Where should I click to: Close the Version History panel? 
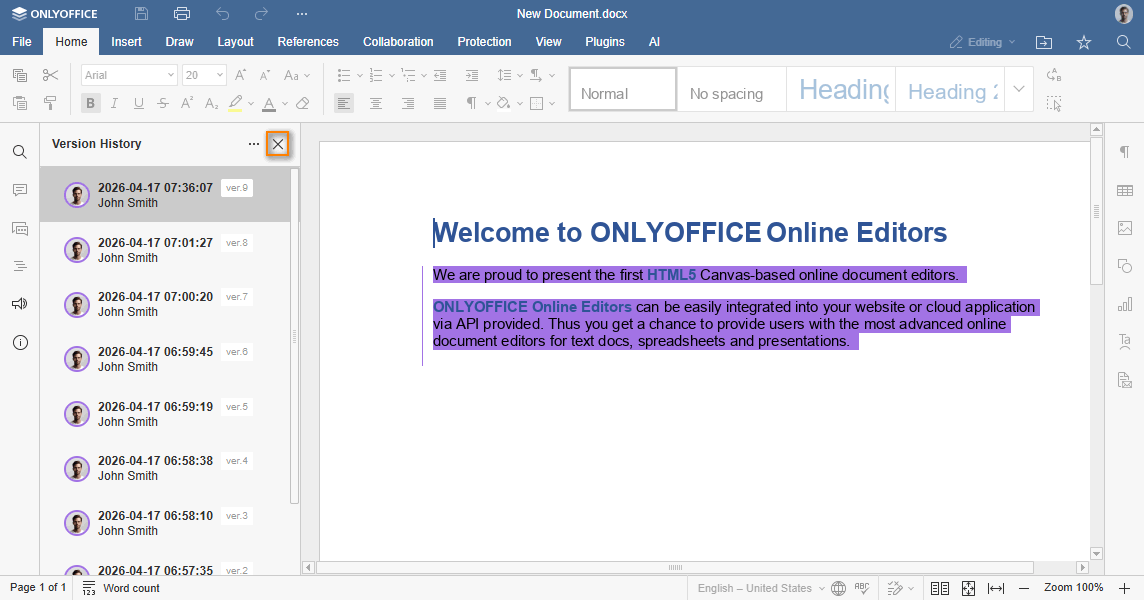(x=278, y=145)
